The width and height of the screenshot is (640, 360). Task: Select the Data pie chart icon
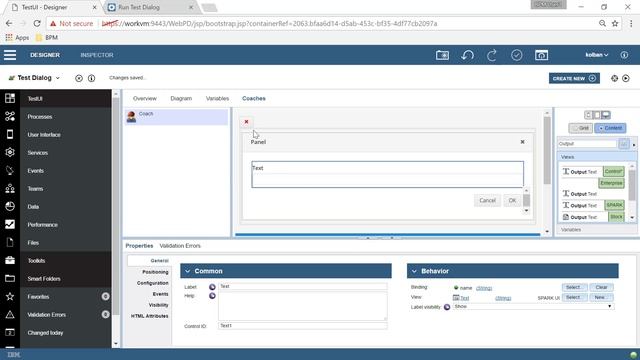(10, 206)
